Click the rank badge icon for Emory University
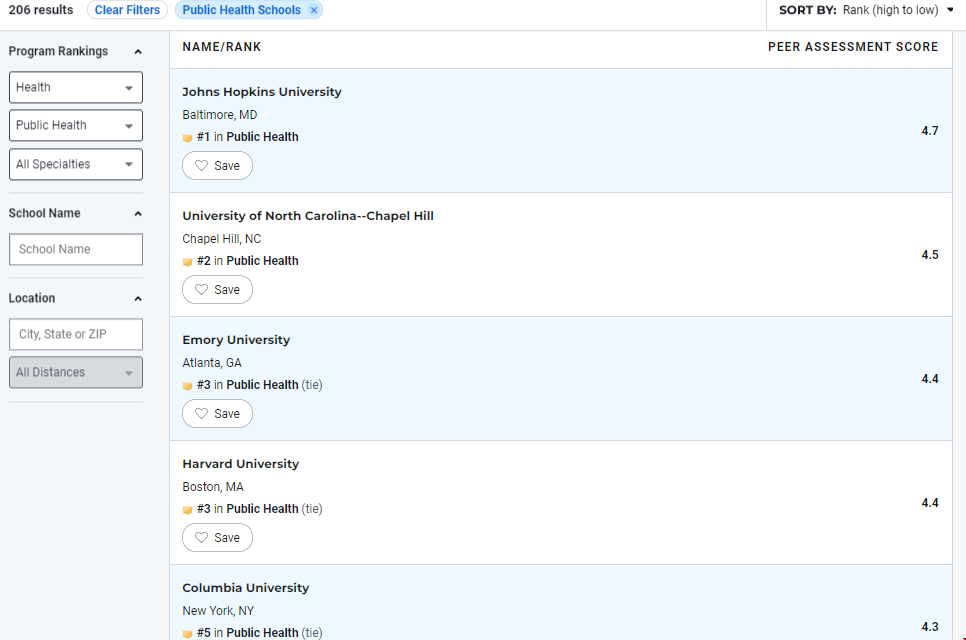 point(187,386)
